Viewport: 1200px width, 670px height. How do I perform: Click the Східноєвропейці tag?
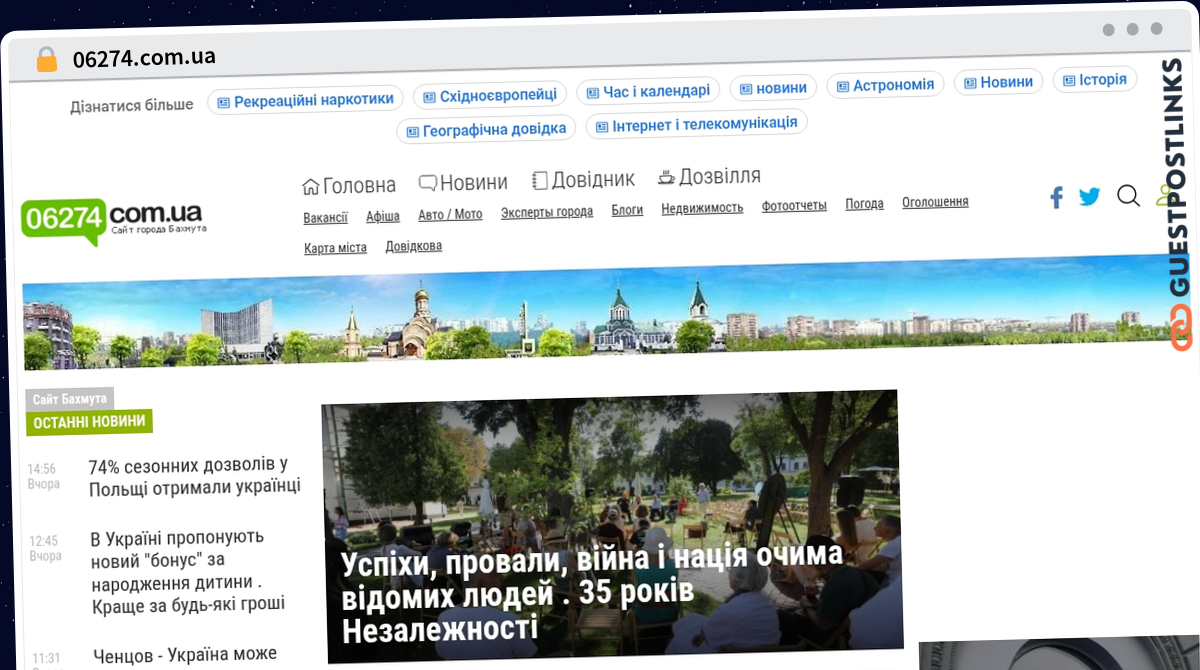490,95
